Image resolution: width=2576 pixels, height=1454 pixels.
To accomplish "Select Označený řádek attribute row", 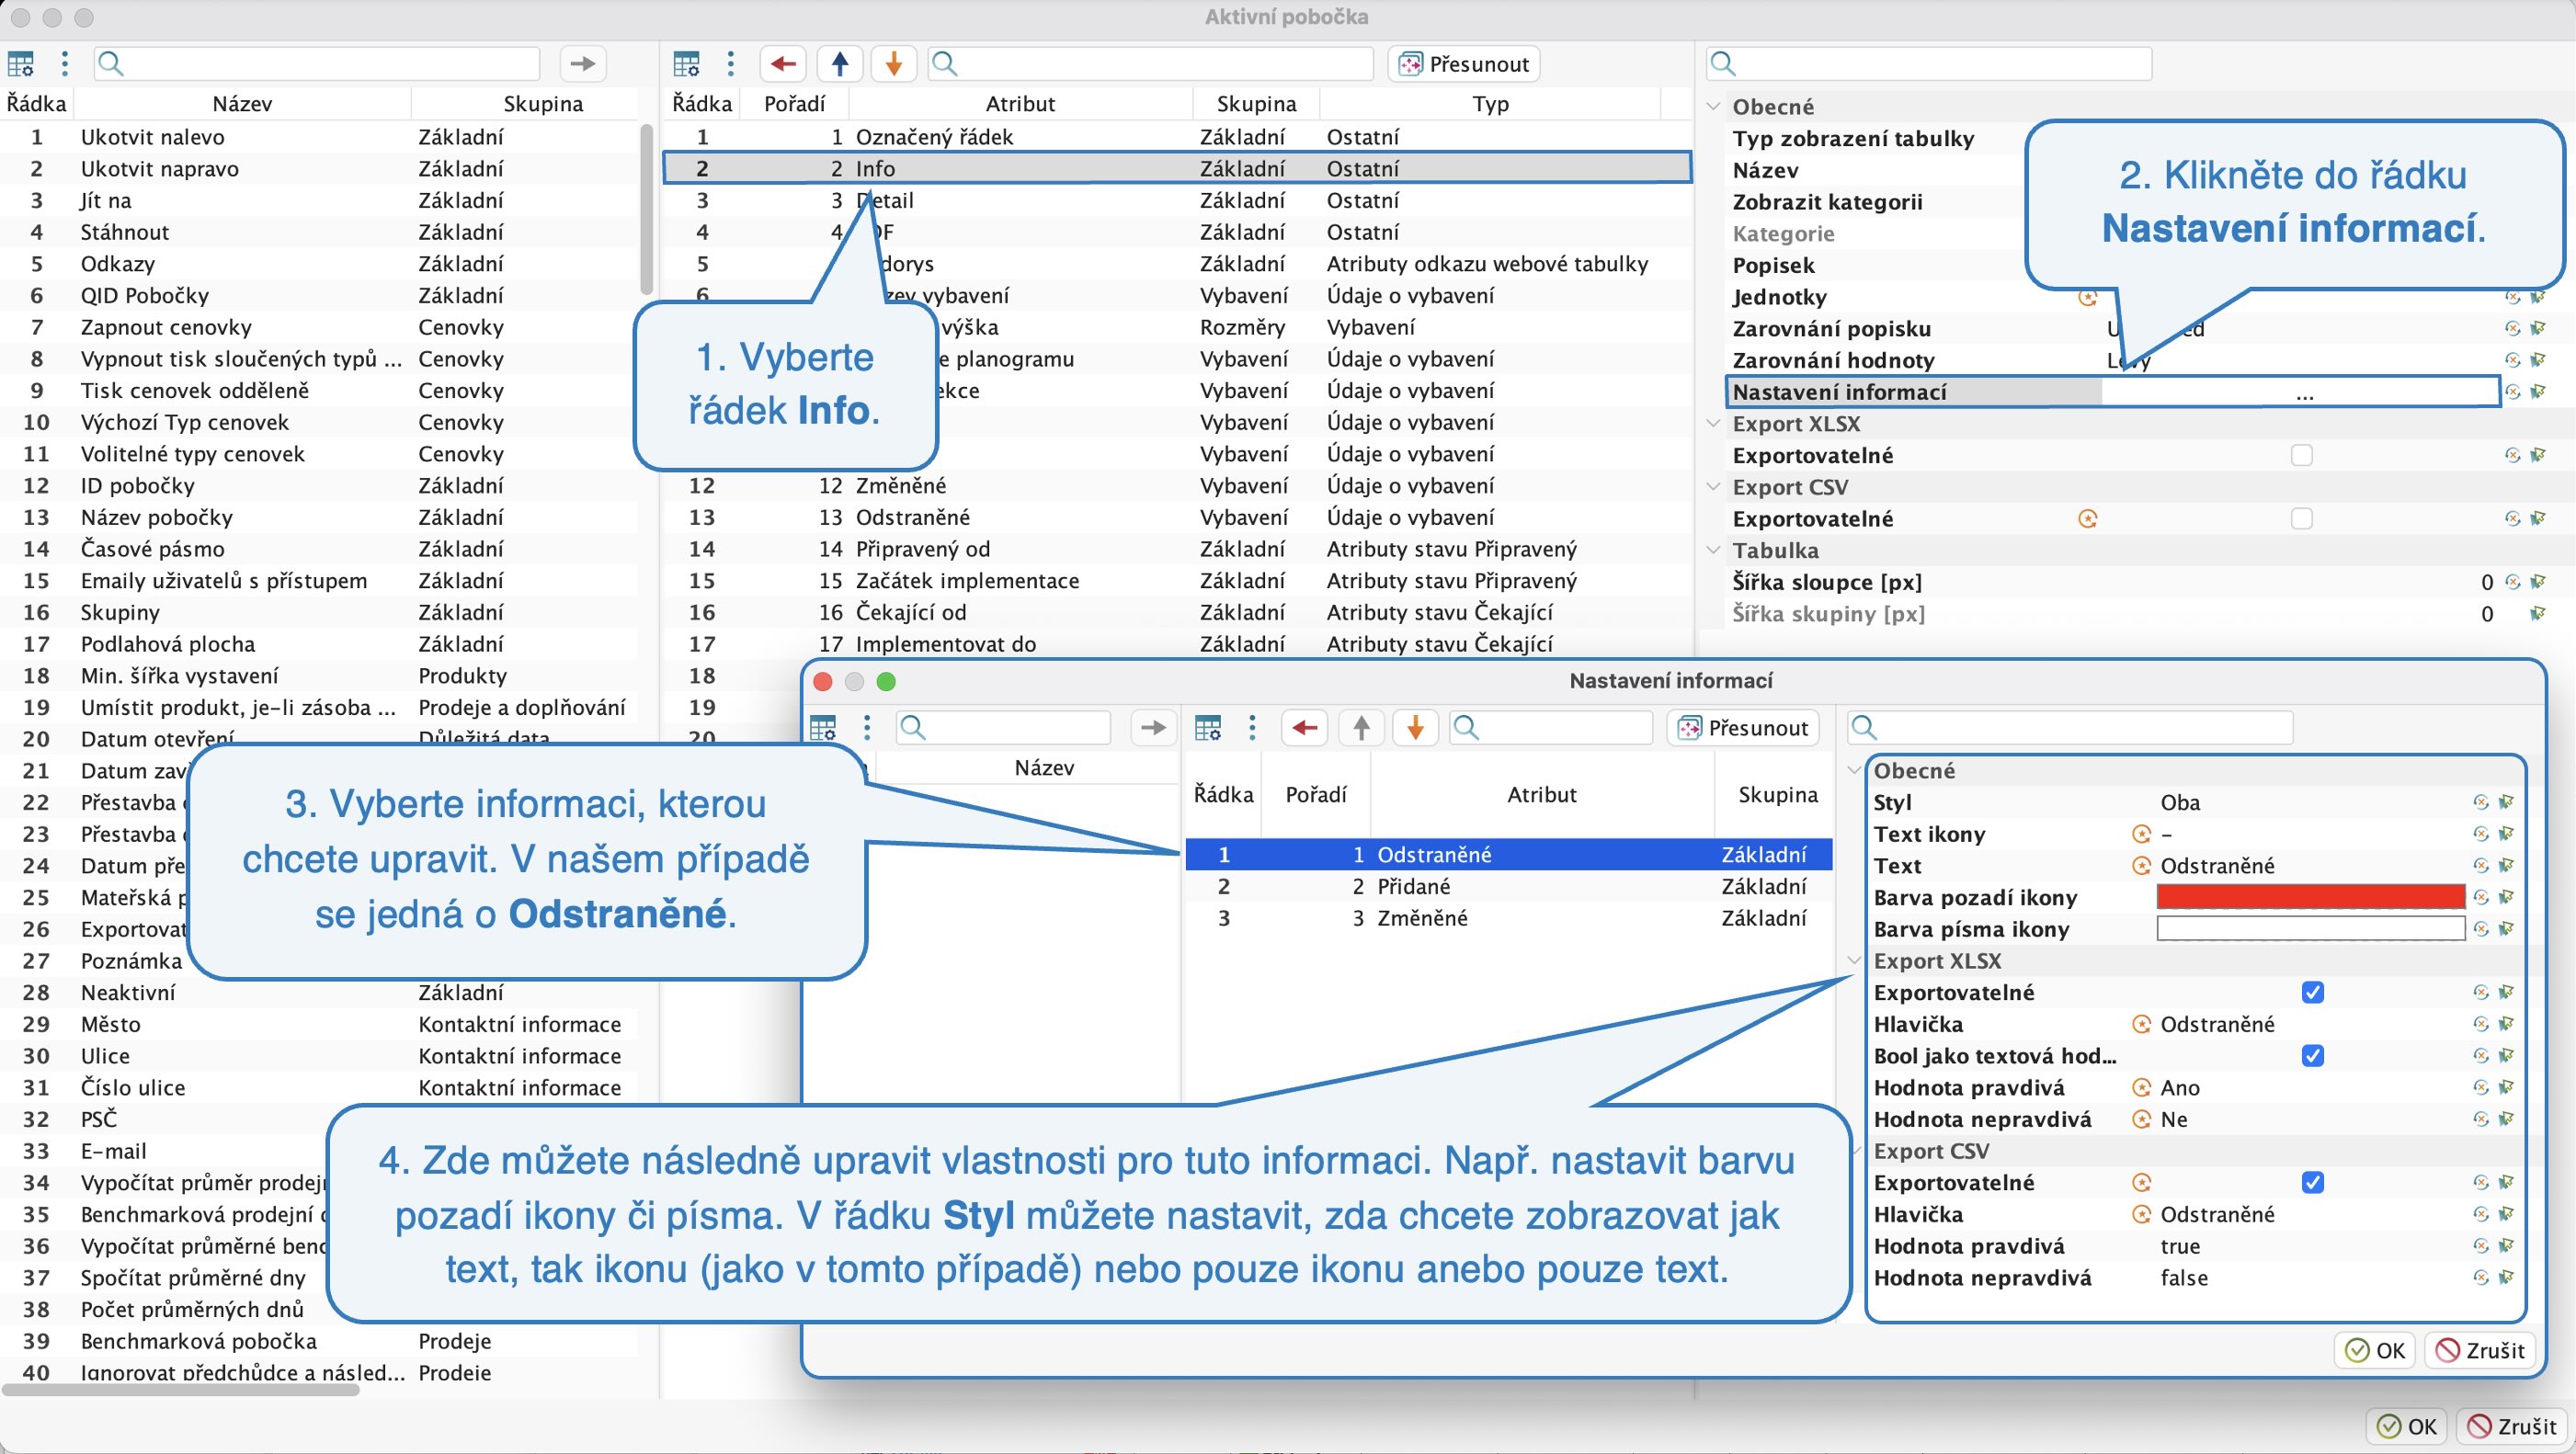I will pyautogui.click(x=1177, y=137).
